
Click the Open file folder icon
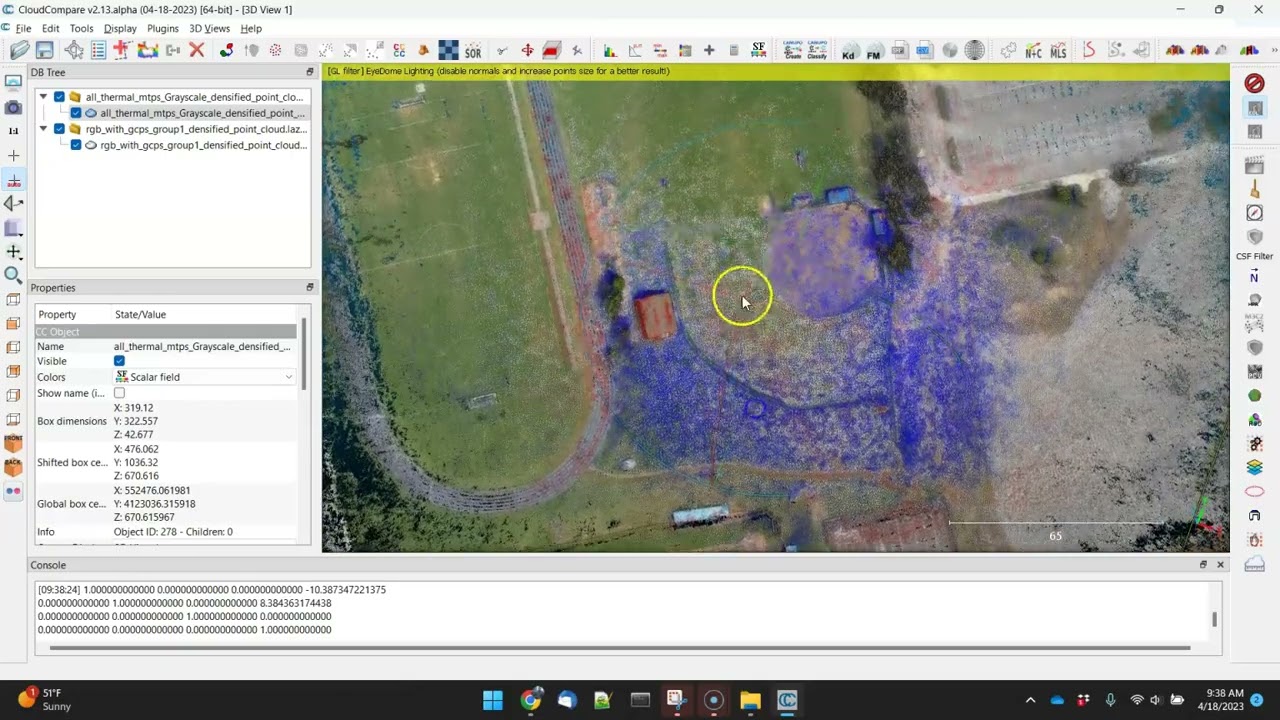[x=19, y=50]
